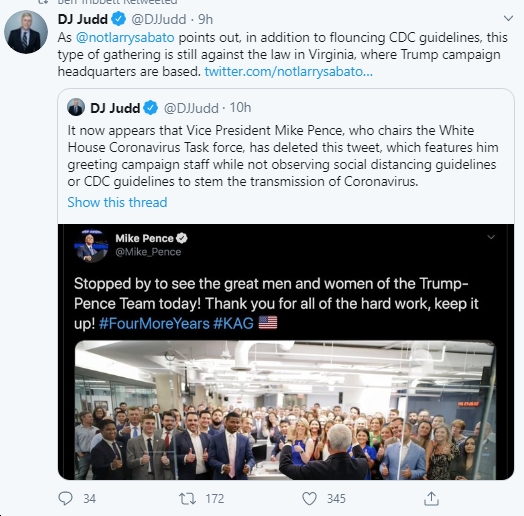Image resolution: width=524 pixels, height=516 pixels.
Task: Click Mike Pence's verified checkmark badge
Action: point(181,238)
